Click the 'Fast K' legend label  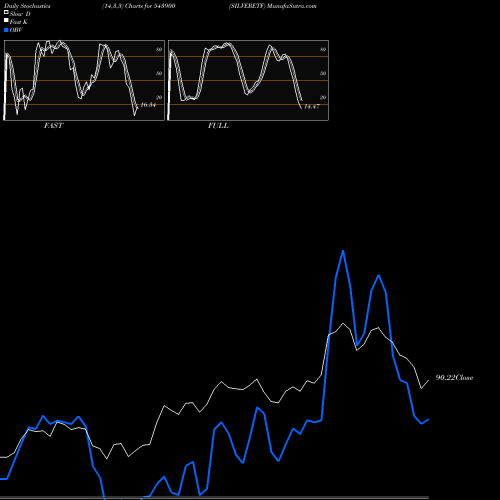pyautogui.click(x=19, y=22)
